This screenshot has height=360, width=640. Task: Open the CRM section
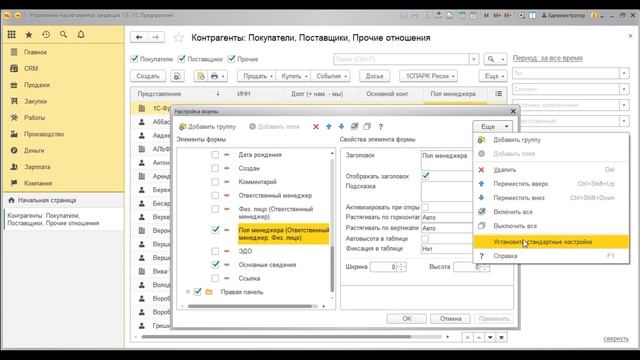pos(31,69)
